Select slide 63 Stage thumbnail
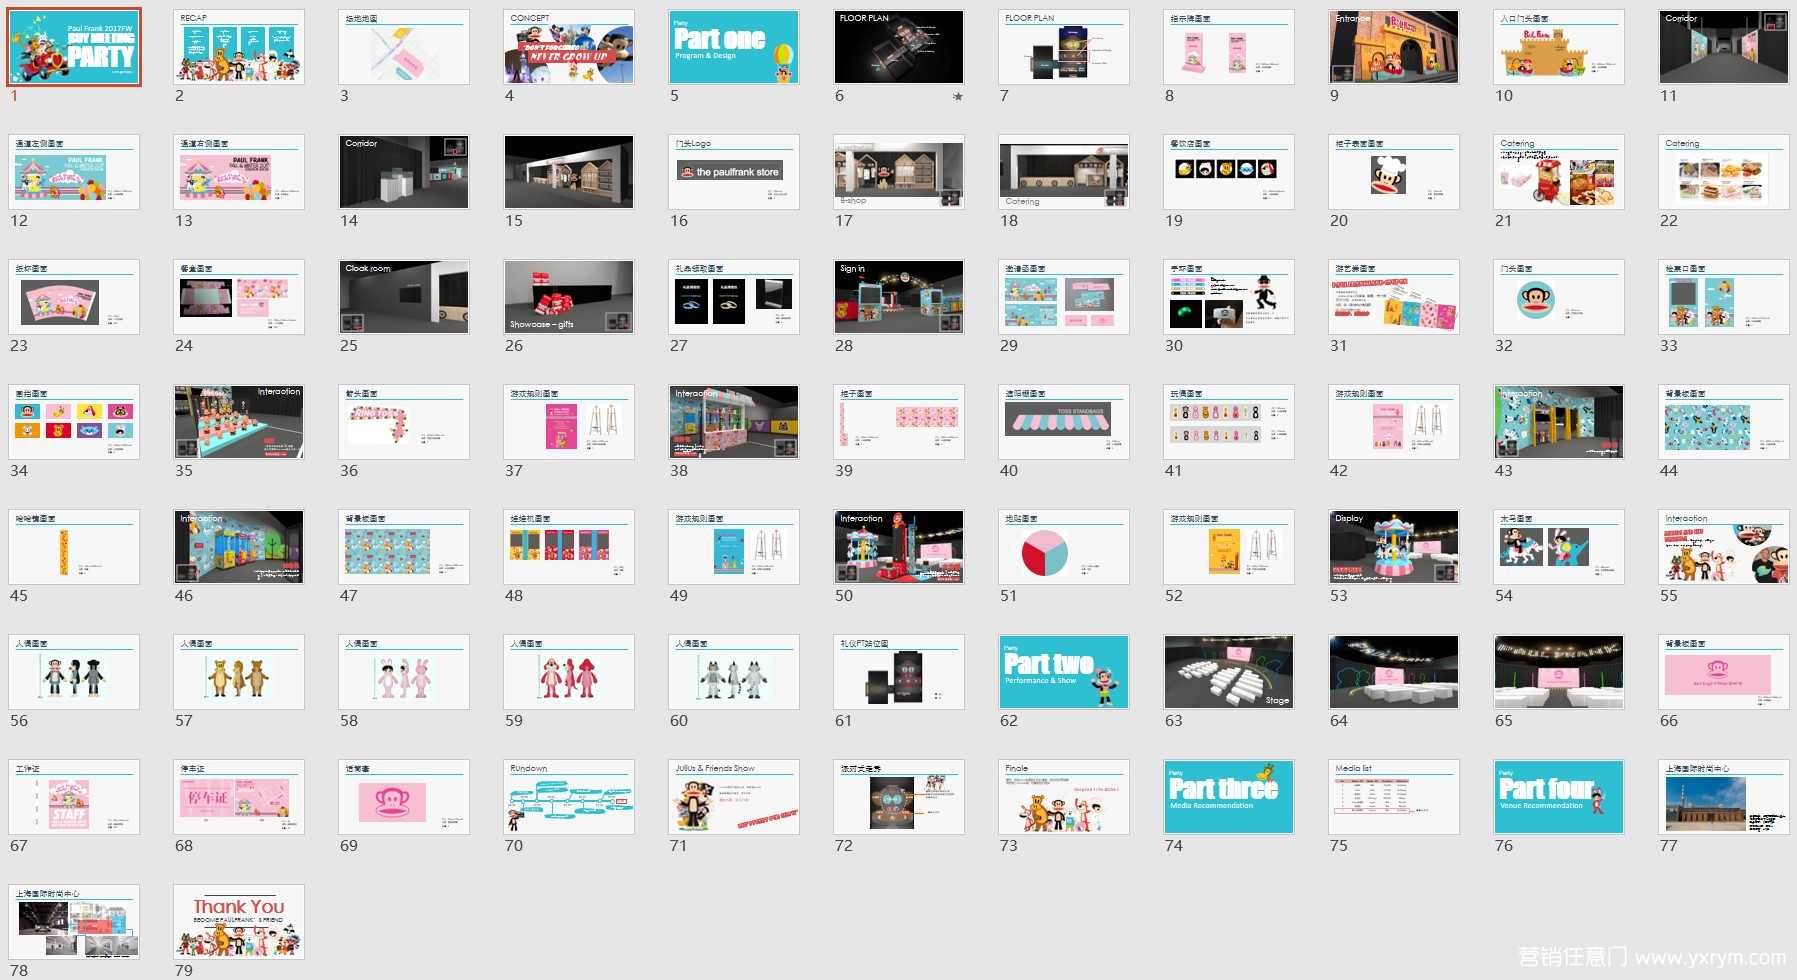Viewport: 1797px width, 980px height. [x=1229, y=672]
